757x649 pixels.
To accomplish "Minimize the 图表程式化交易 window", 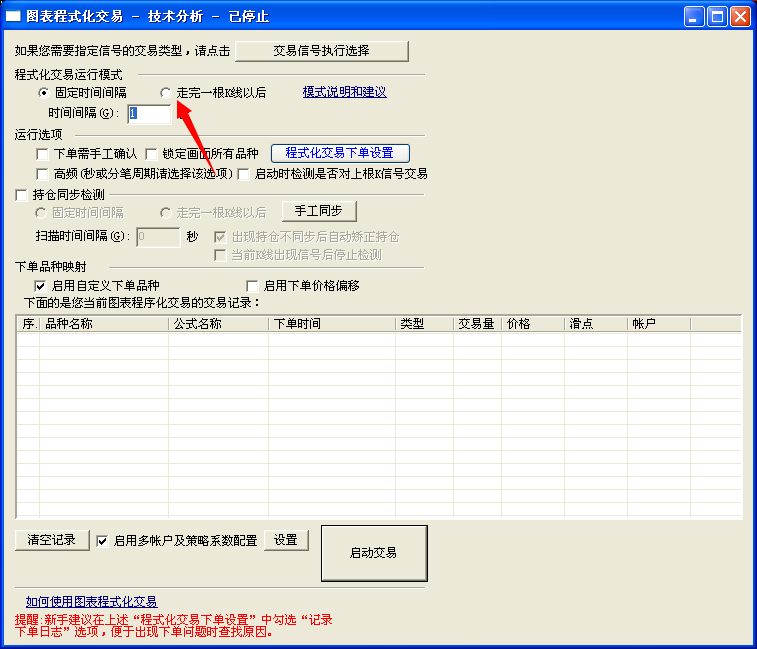I will point(694,16).
